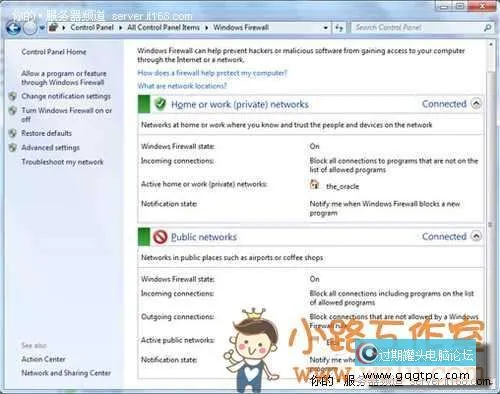Open Network and Sharing Center link
The width and height of the screenshot is (500, 394).
coord(66,373)
